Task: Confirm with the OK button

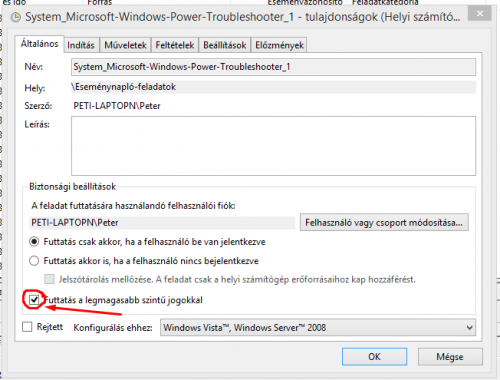Action: (x=374, y=357)
